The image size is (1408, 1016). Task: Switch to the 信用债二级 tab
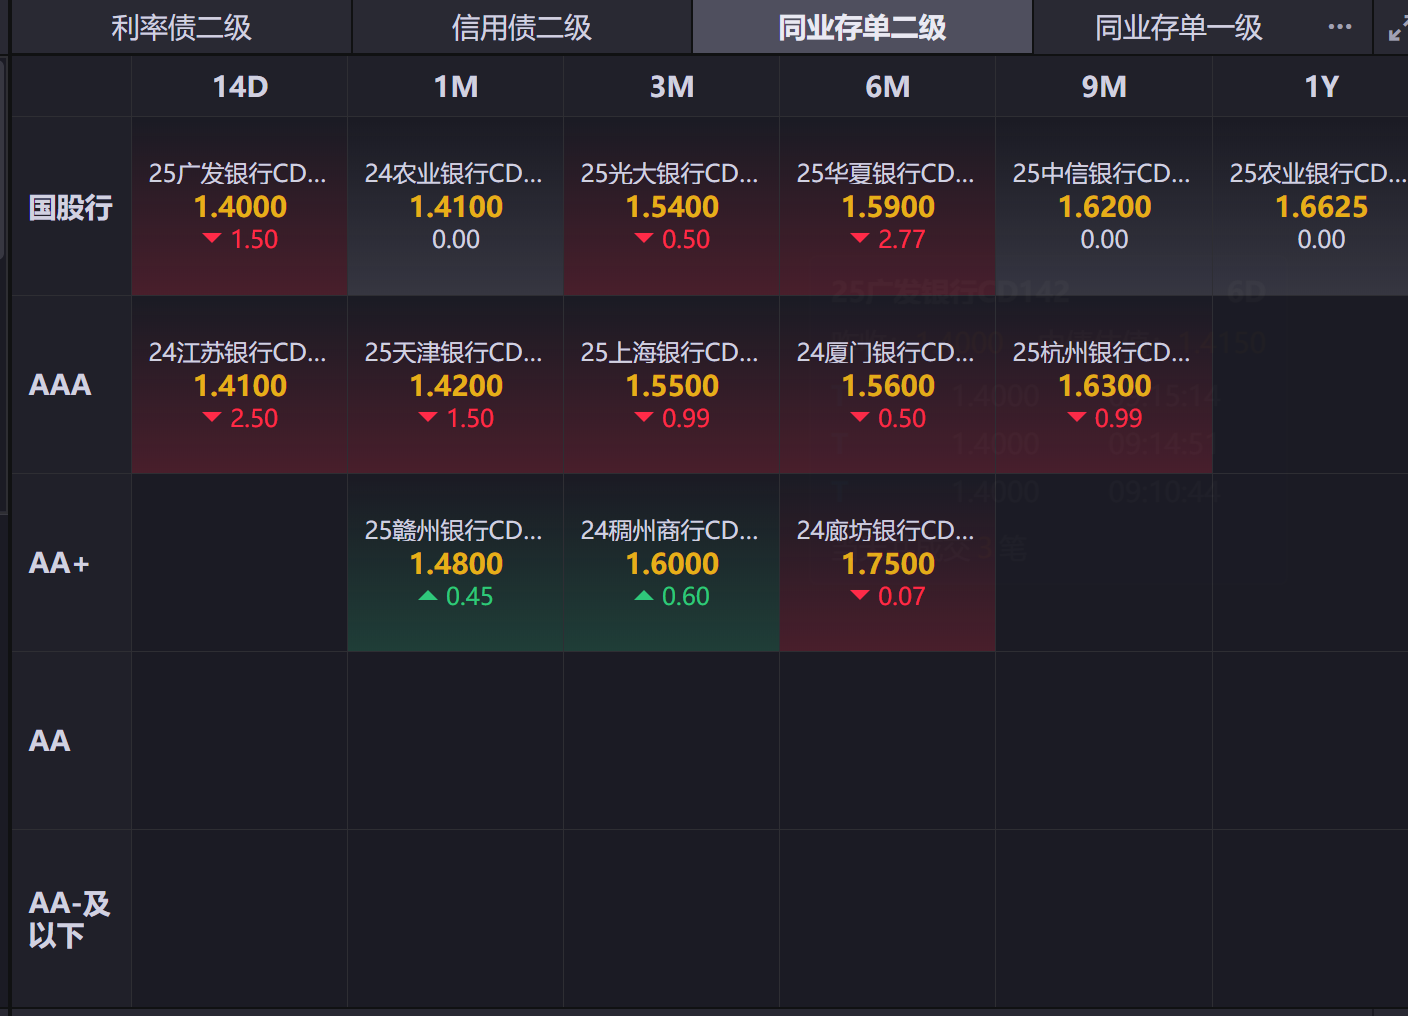pyautogui.click(x=522, y=27)
